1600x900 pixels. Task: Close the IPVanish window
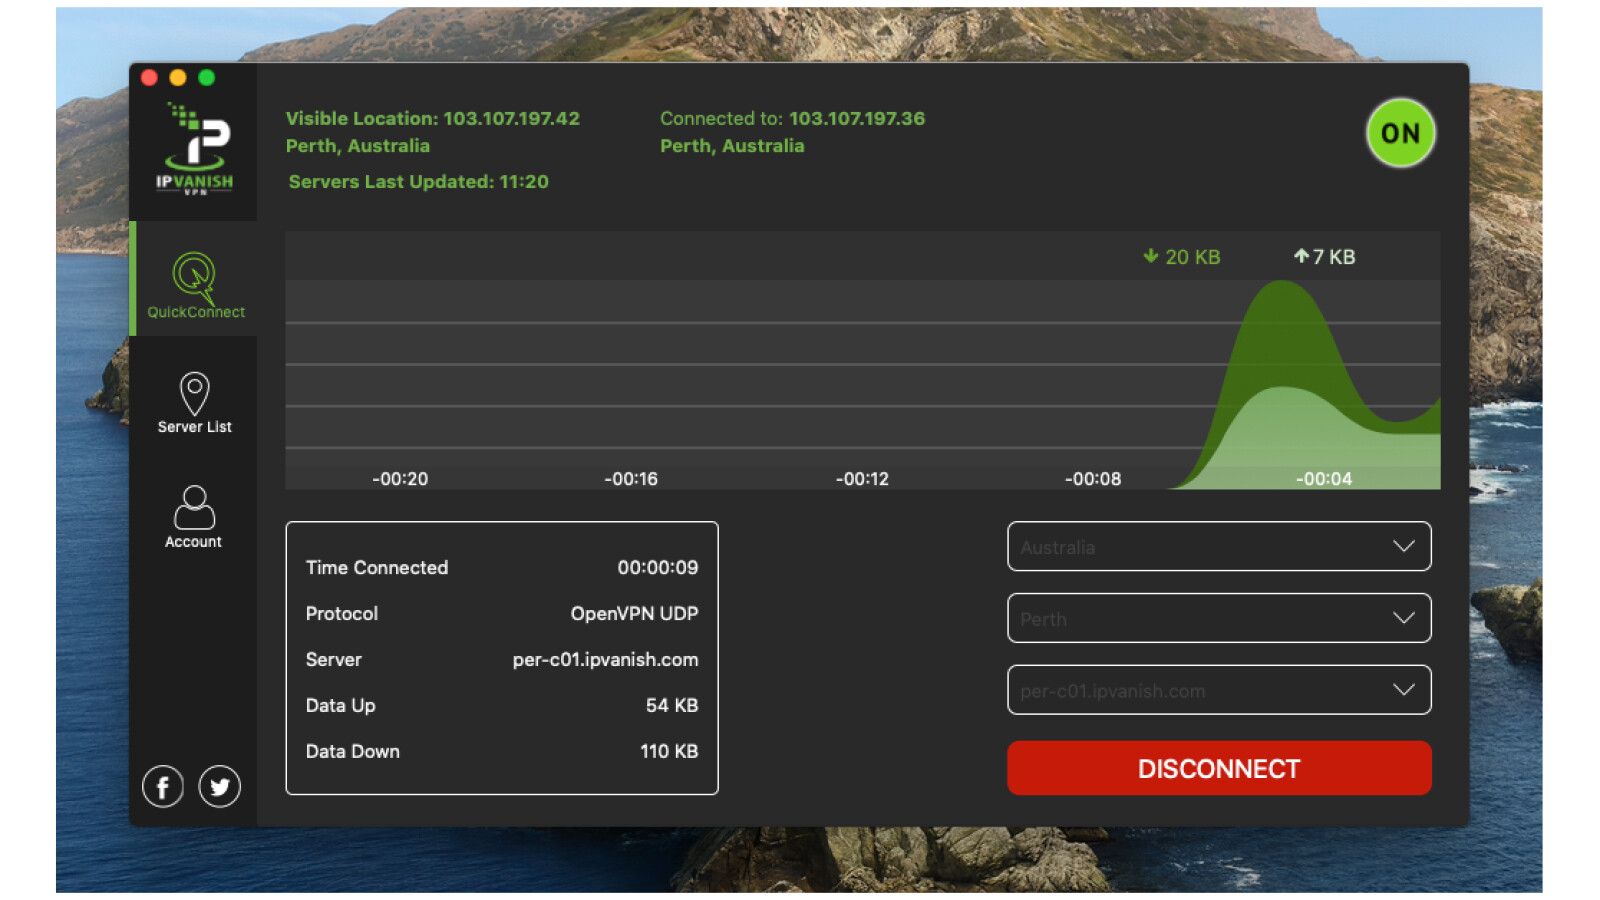coord(150,78)
